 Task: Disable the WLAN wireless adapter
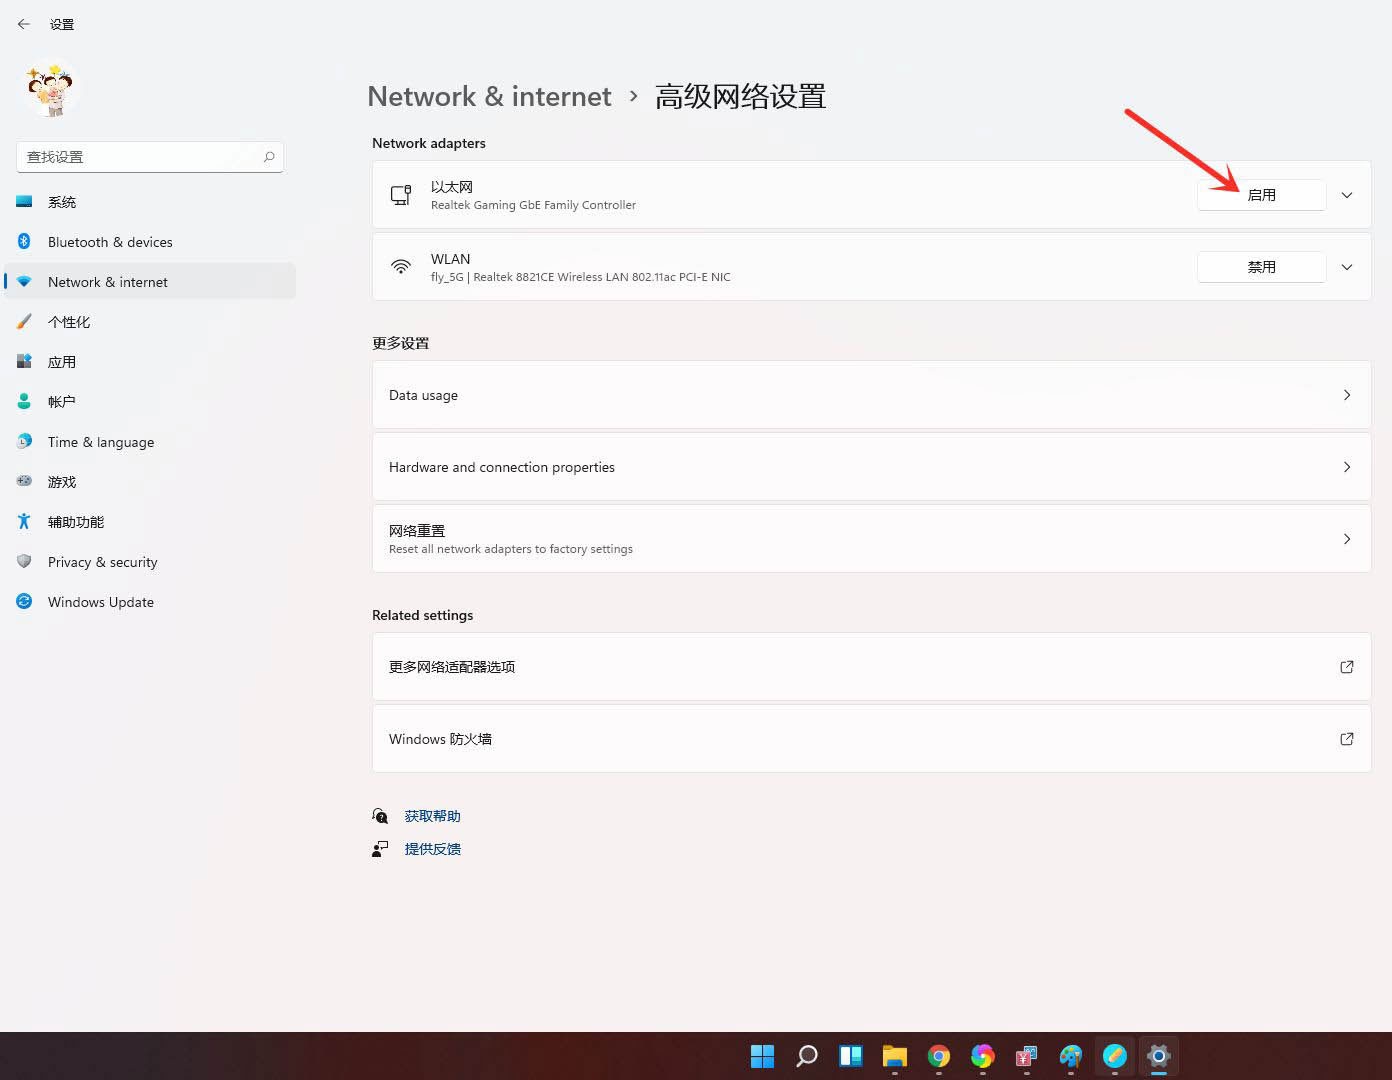pyautogui.click(x=1261, y=266)
